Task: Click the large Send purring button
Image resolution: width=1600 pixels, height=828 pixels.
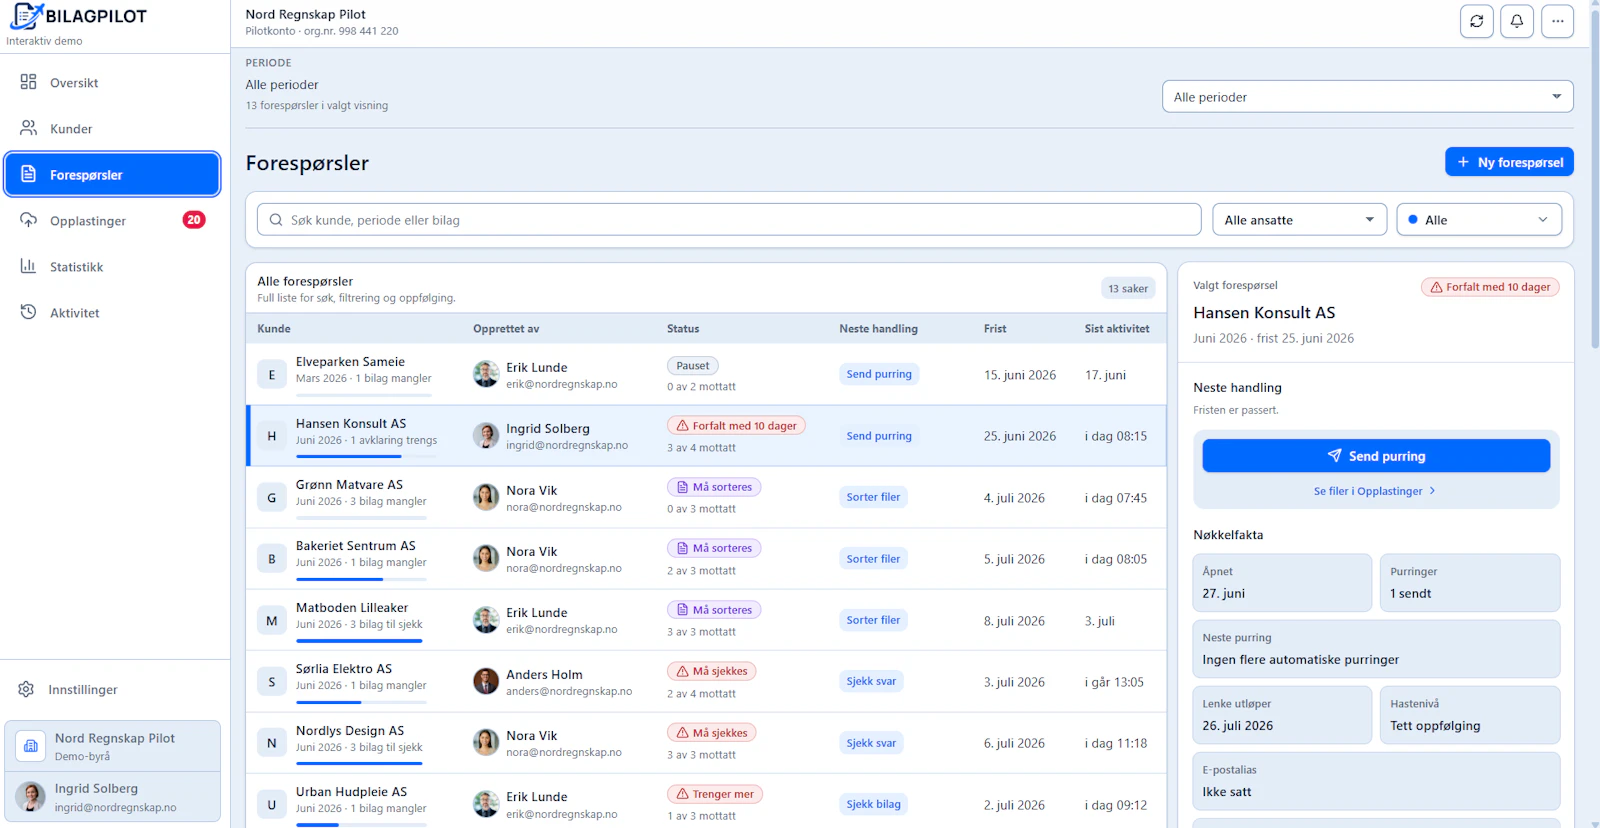Action: 1376,456
